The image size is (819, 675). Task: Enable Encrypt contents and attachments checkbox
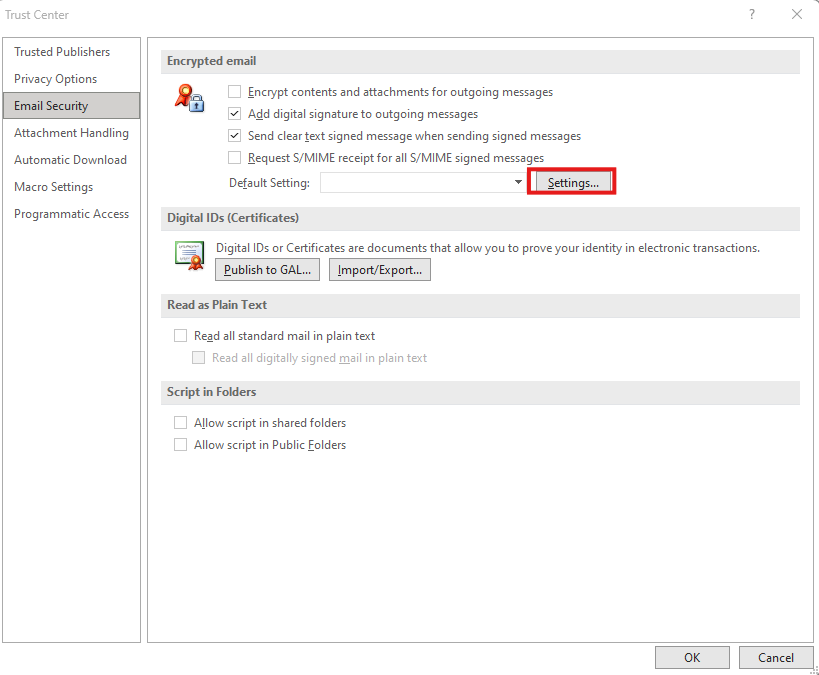click(x=235, y=92)
